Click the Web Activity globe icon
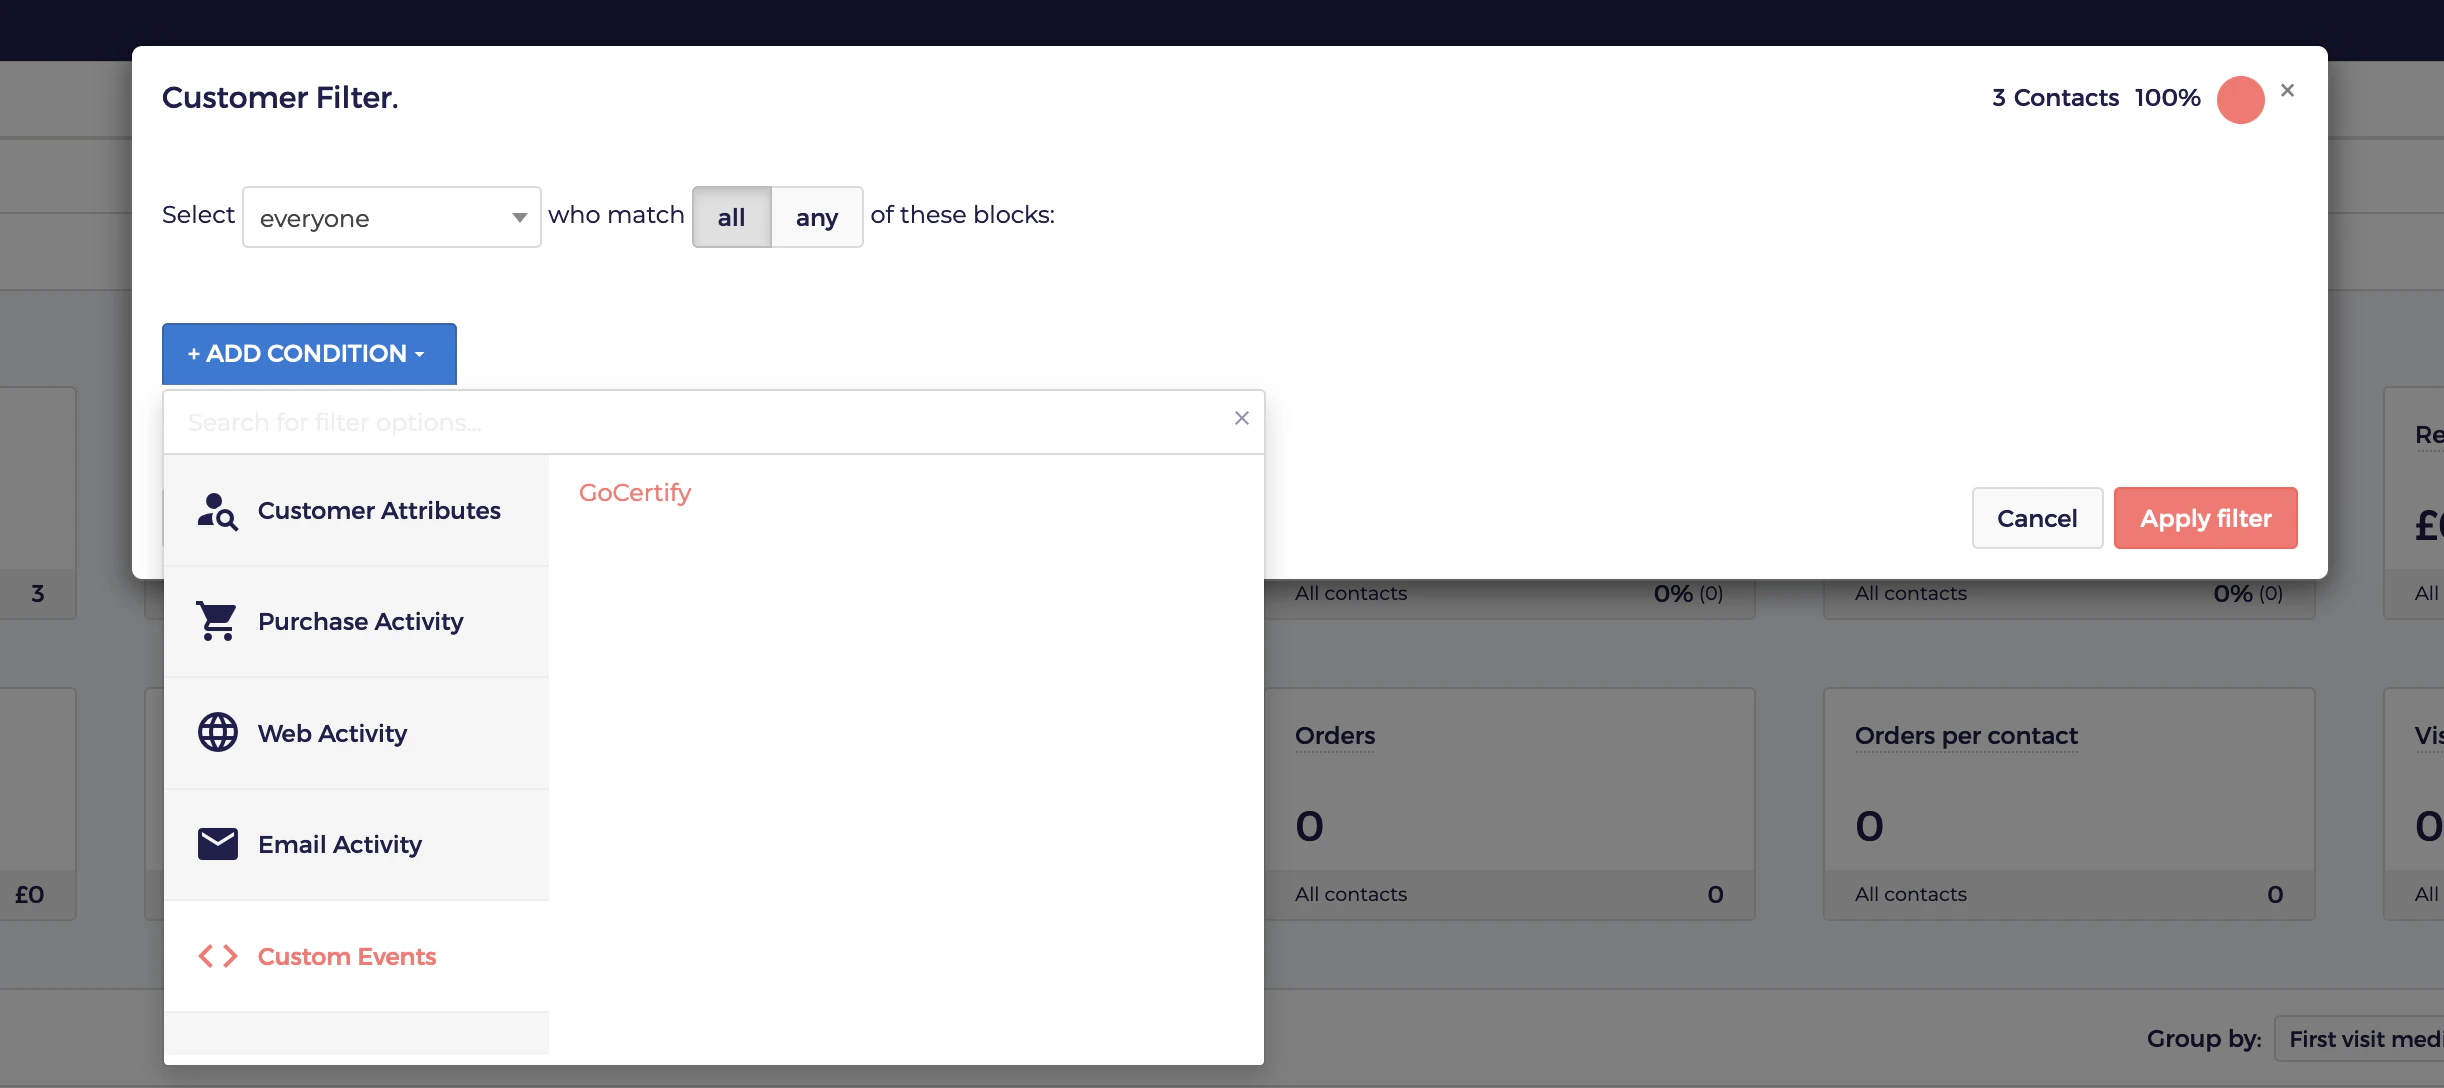2444x1088 pixels. coord(217,733)
